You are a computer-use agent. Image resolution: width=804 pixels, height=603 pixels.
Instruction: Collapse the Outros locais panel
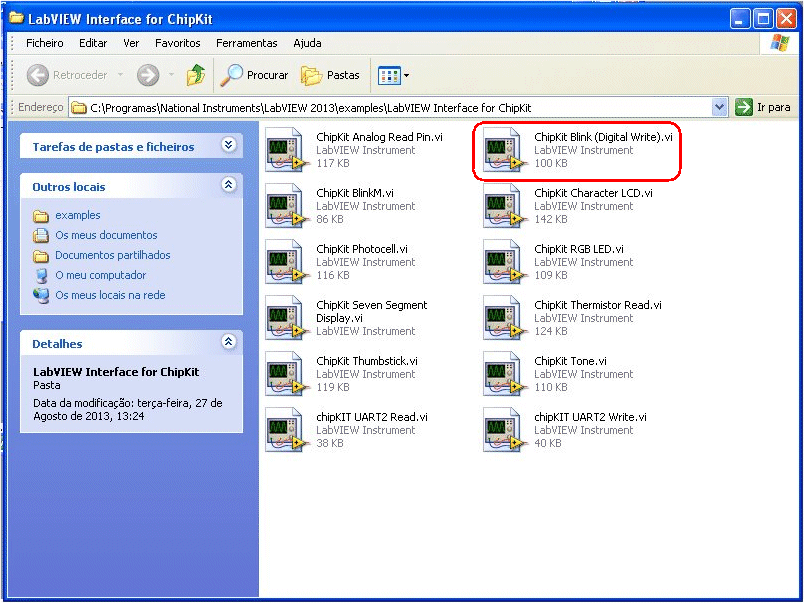(228, 186)
